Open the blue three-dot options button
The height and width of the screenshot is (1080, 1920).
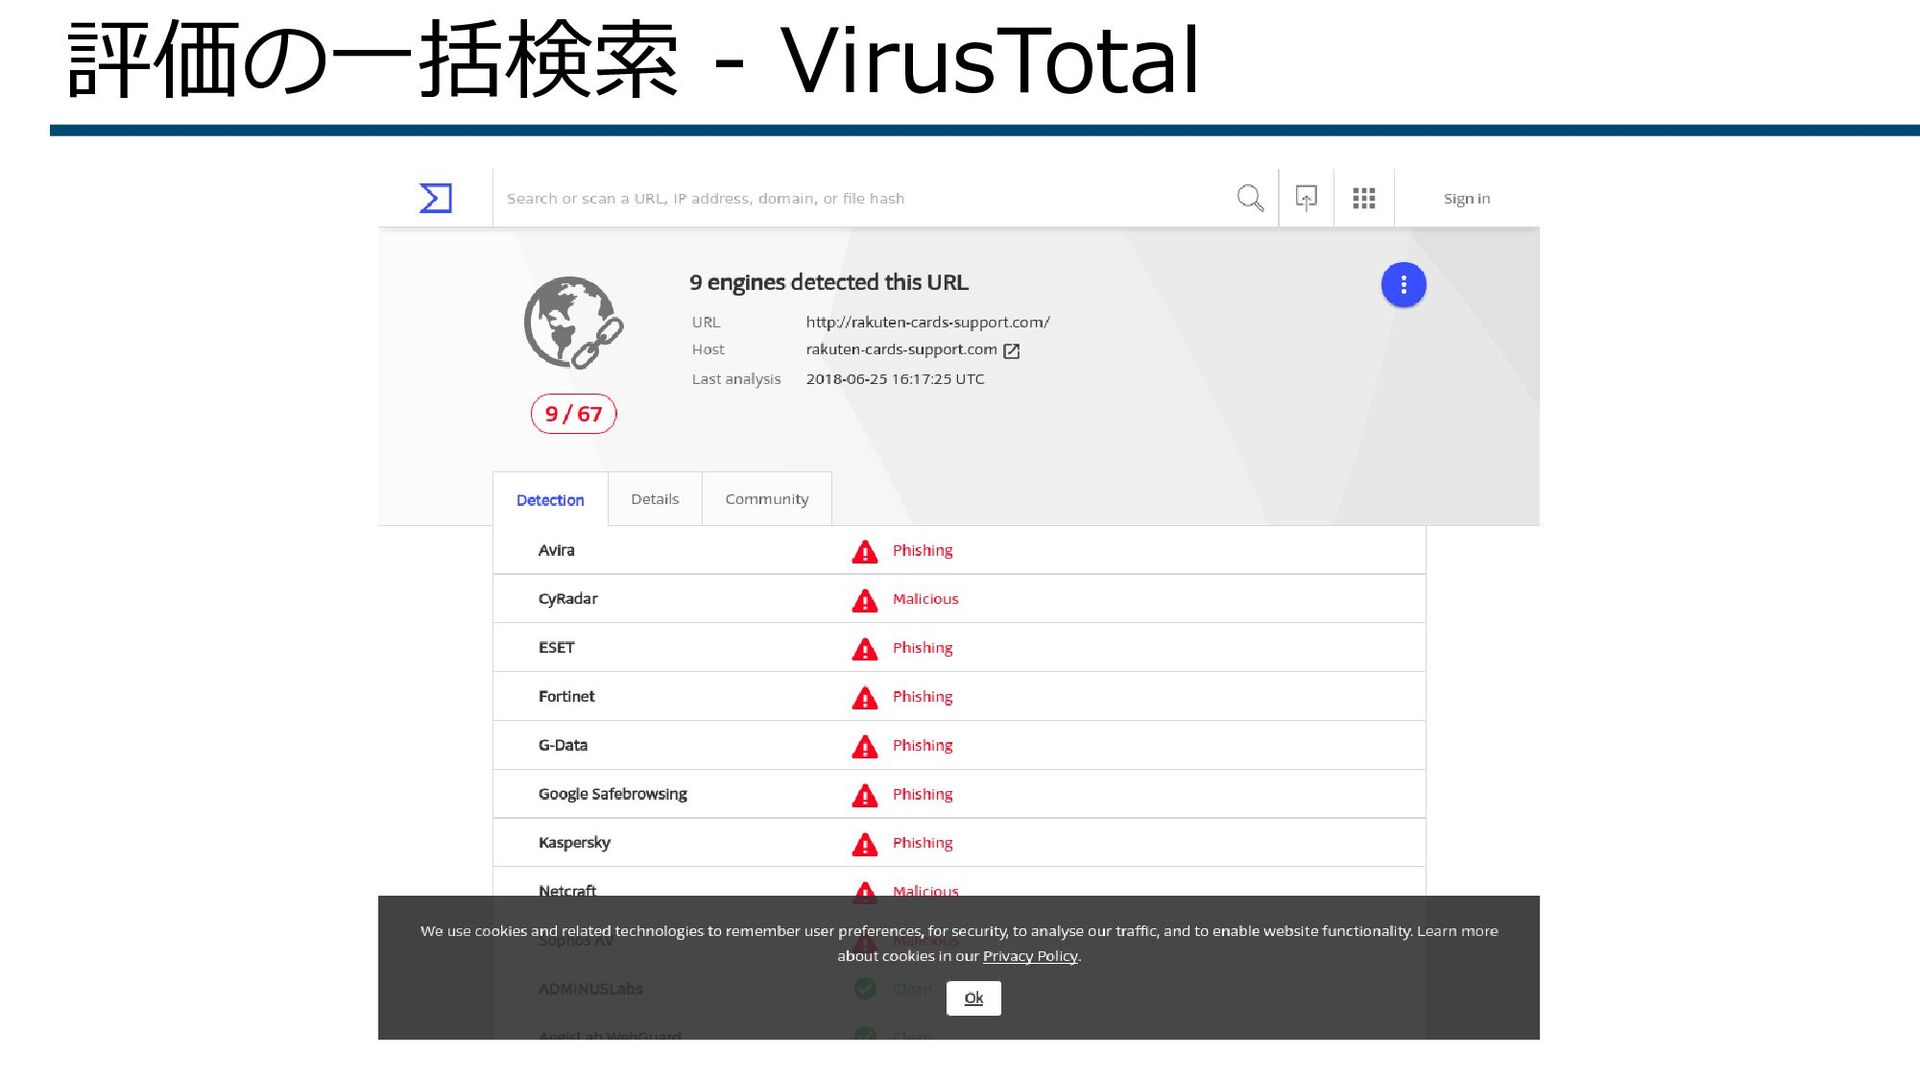coord(1403,285)
